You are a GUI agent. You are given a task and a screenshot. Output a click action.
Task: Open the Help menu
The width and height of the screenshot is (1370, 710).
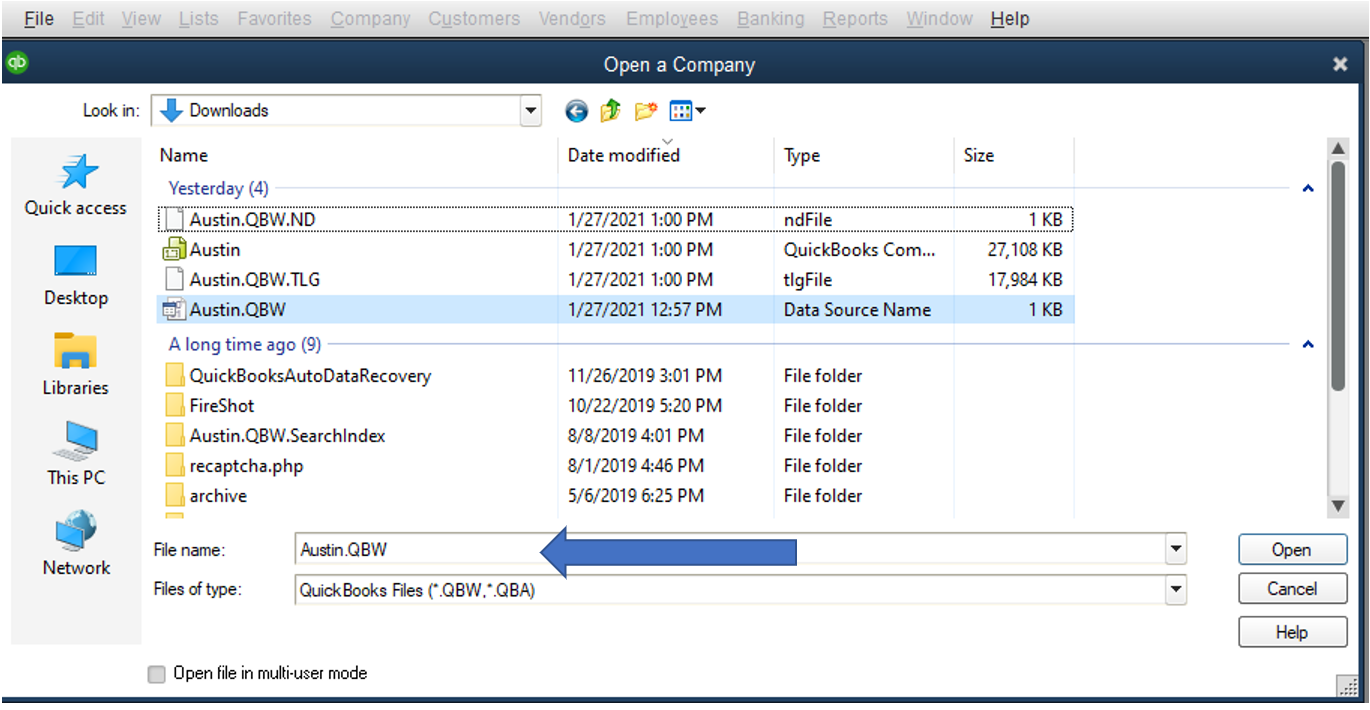1010,19
